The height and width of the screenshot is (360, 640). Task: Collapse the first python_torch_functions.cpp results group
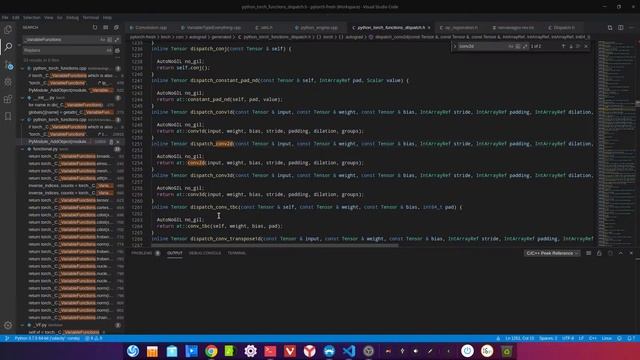click(22, 68)
